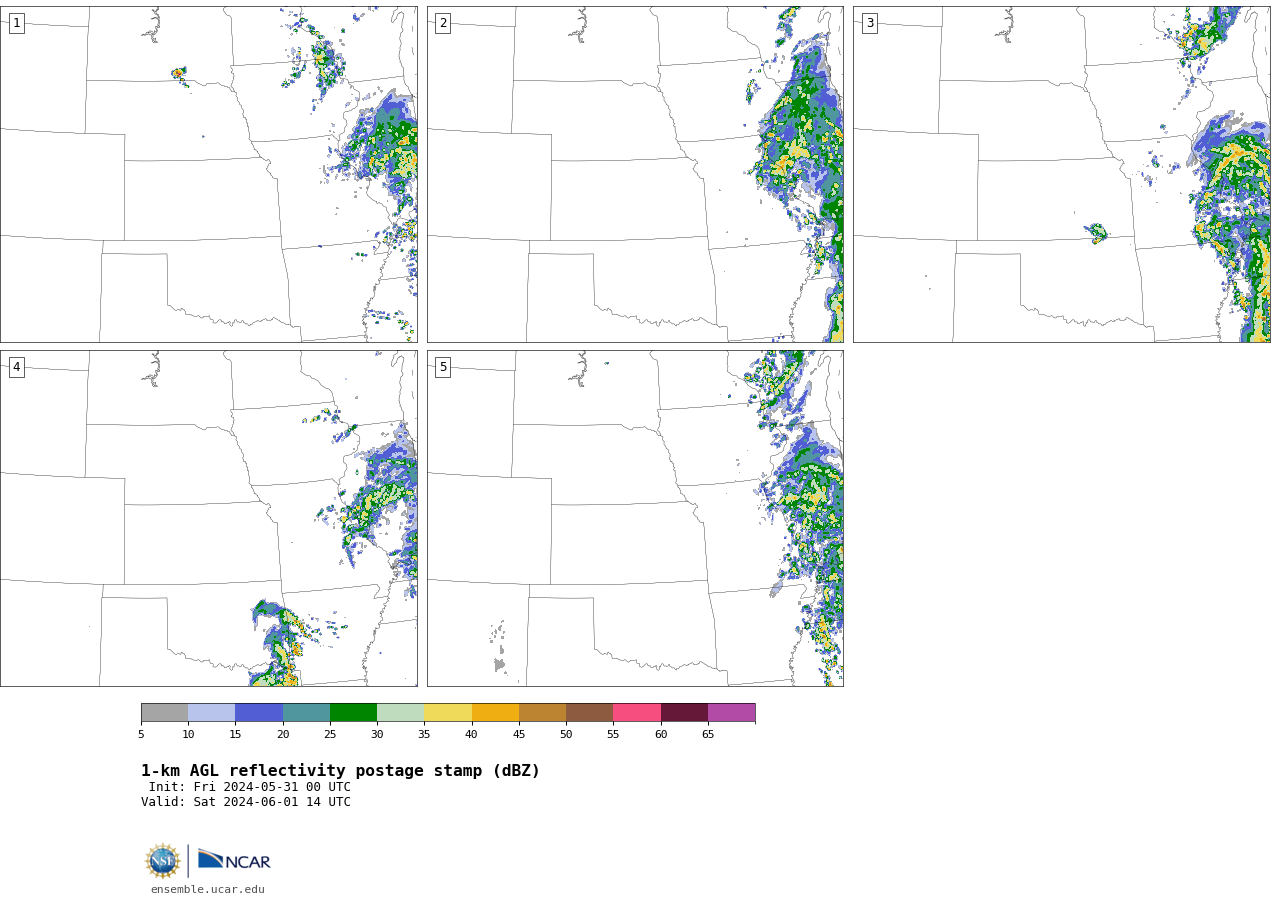Viewport: 1280px width, 901px height.
Task: Open ensemble member 4 reflectivity panel
Action: (x=208, y=518)
